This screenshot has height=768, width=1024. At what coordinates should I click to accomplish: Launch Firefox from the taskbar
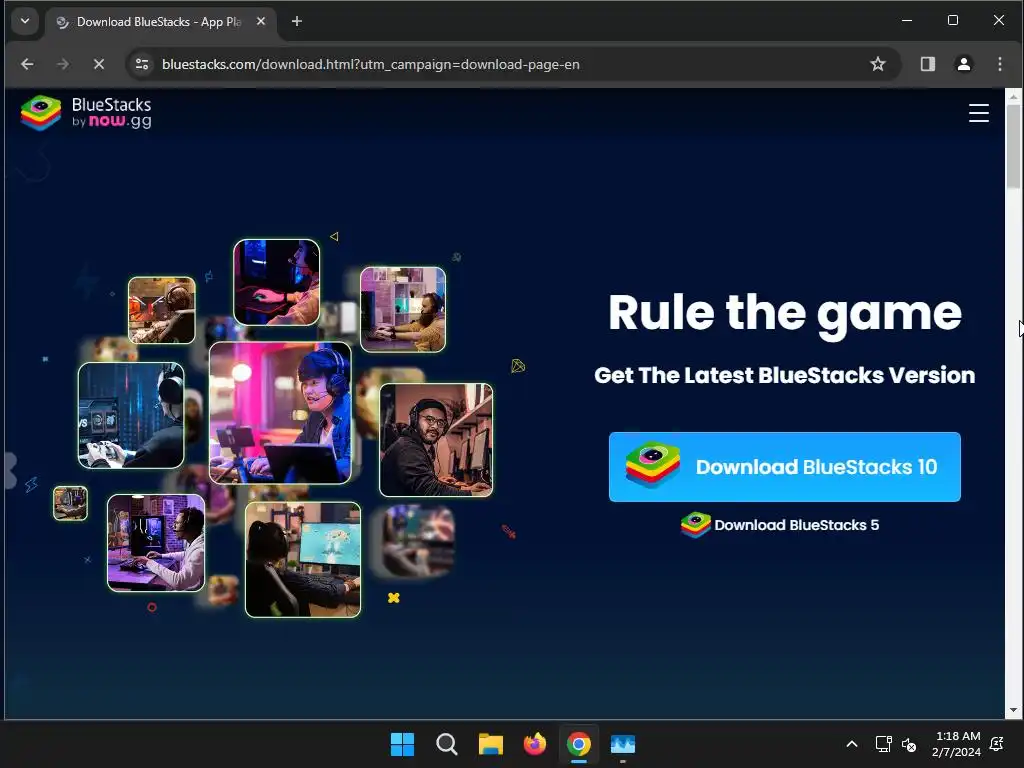click(x=535, y=744)
